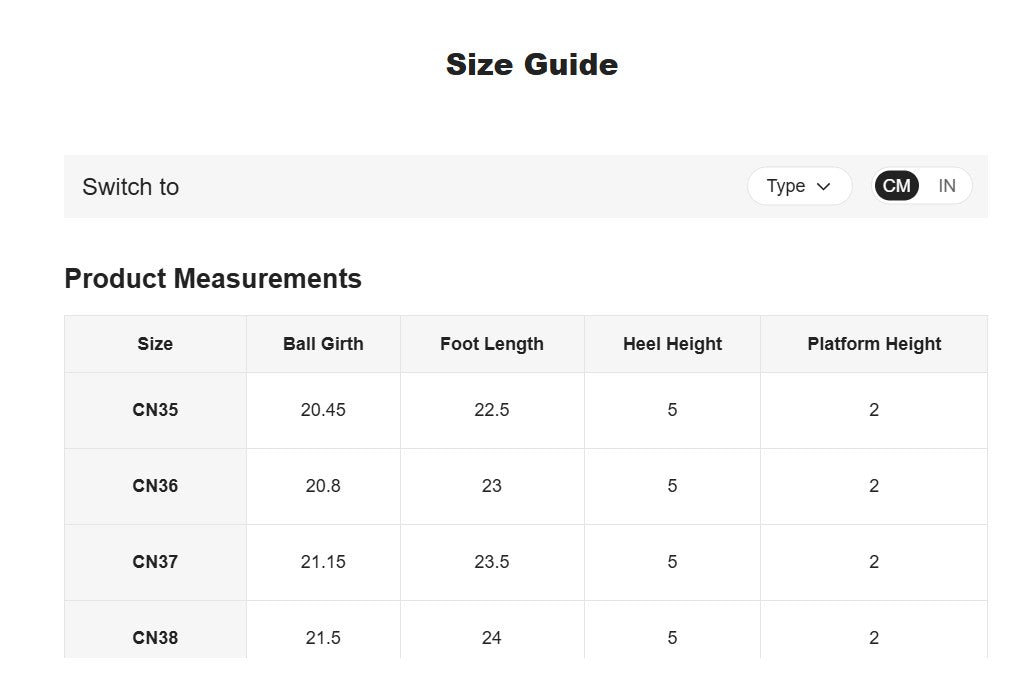
Task: Select the CN35 size row label
Action: click(155, 410)
